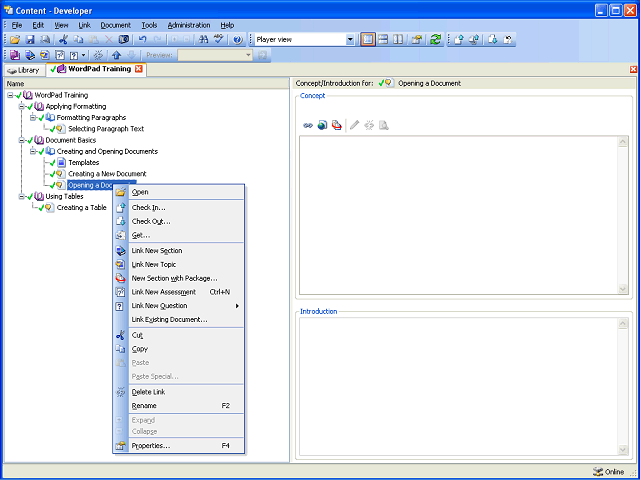
Task: Click the green Refresh icon
Action: point(436,40)
